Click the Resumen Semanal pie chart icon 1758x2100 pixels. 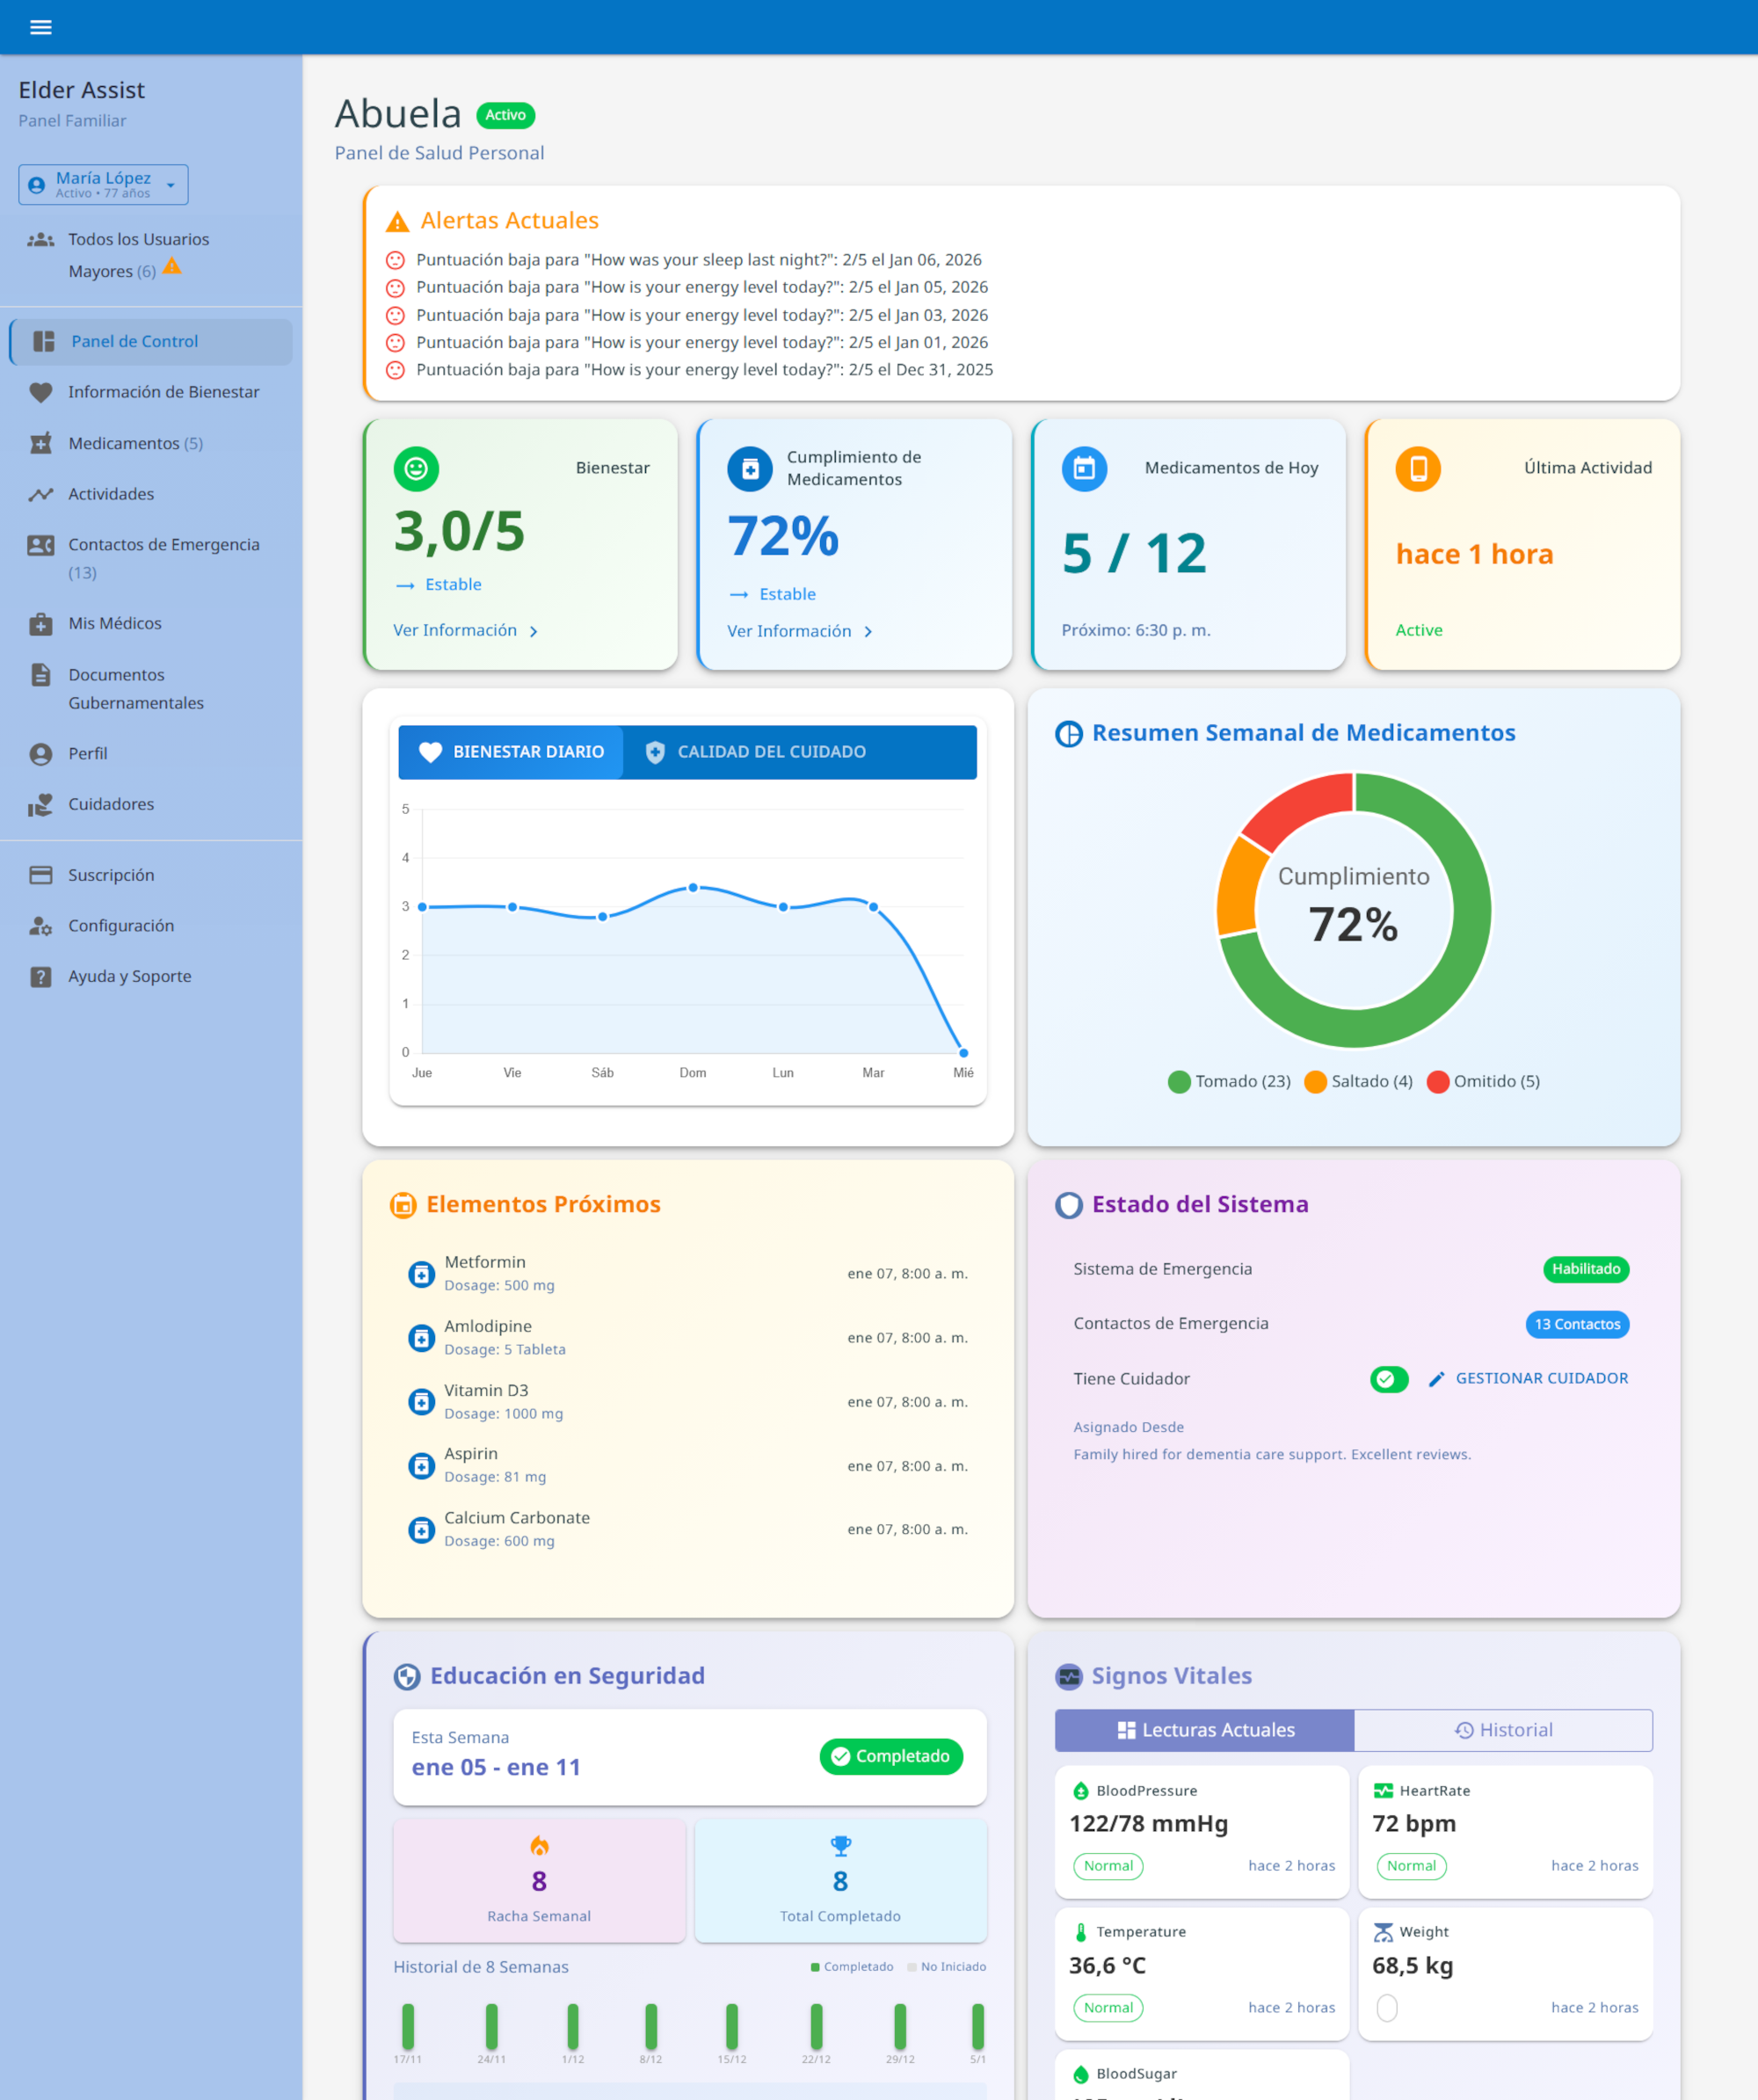pos(1069,734)
